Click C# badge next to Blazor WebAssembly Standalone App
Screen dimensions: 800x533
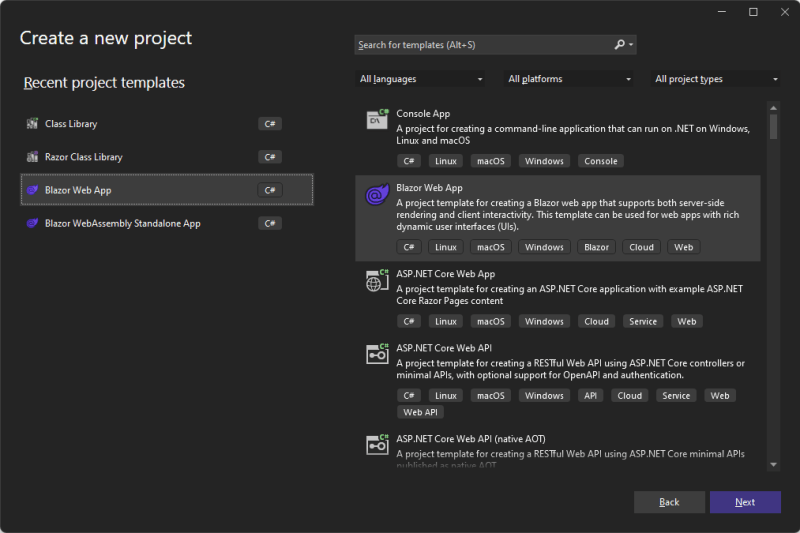(270, 223)
